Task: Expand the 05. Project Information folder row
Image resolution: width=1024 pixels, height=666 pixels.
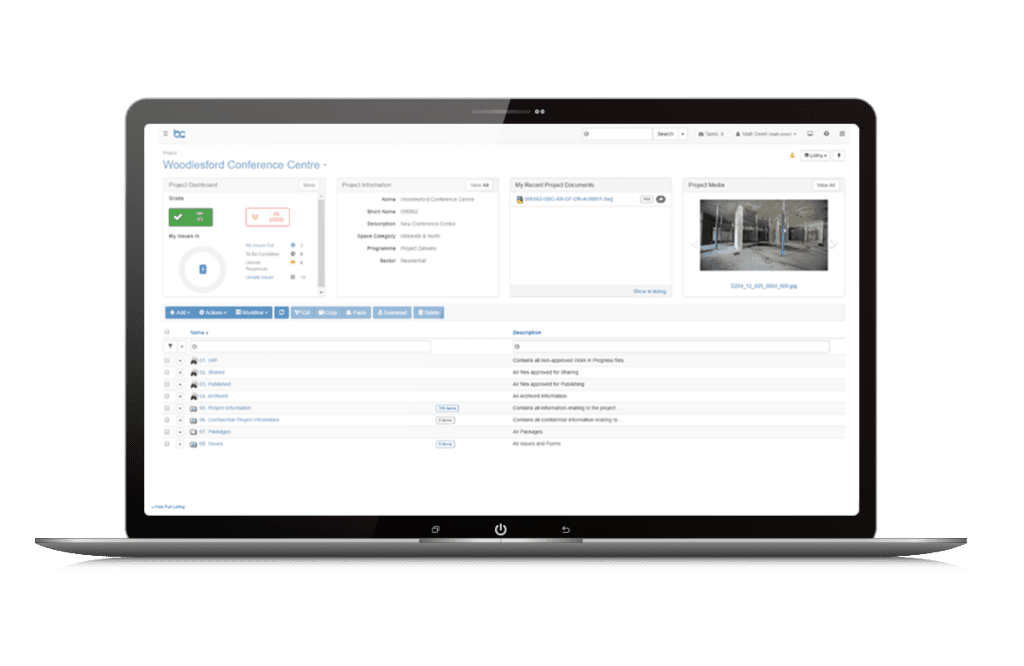Action: [180, 408]
